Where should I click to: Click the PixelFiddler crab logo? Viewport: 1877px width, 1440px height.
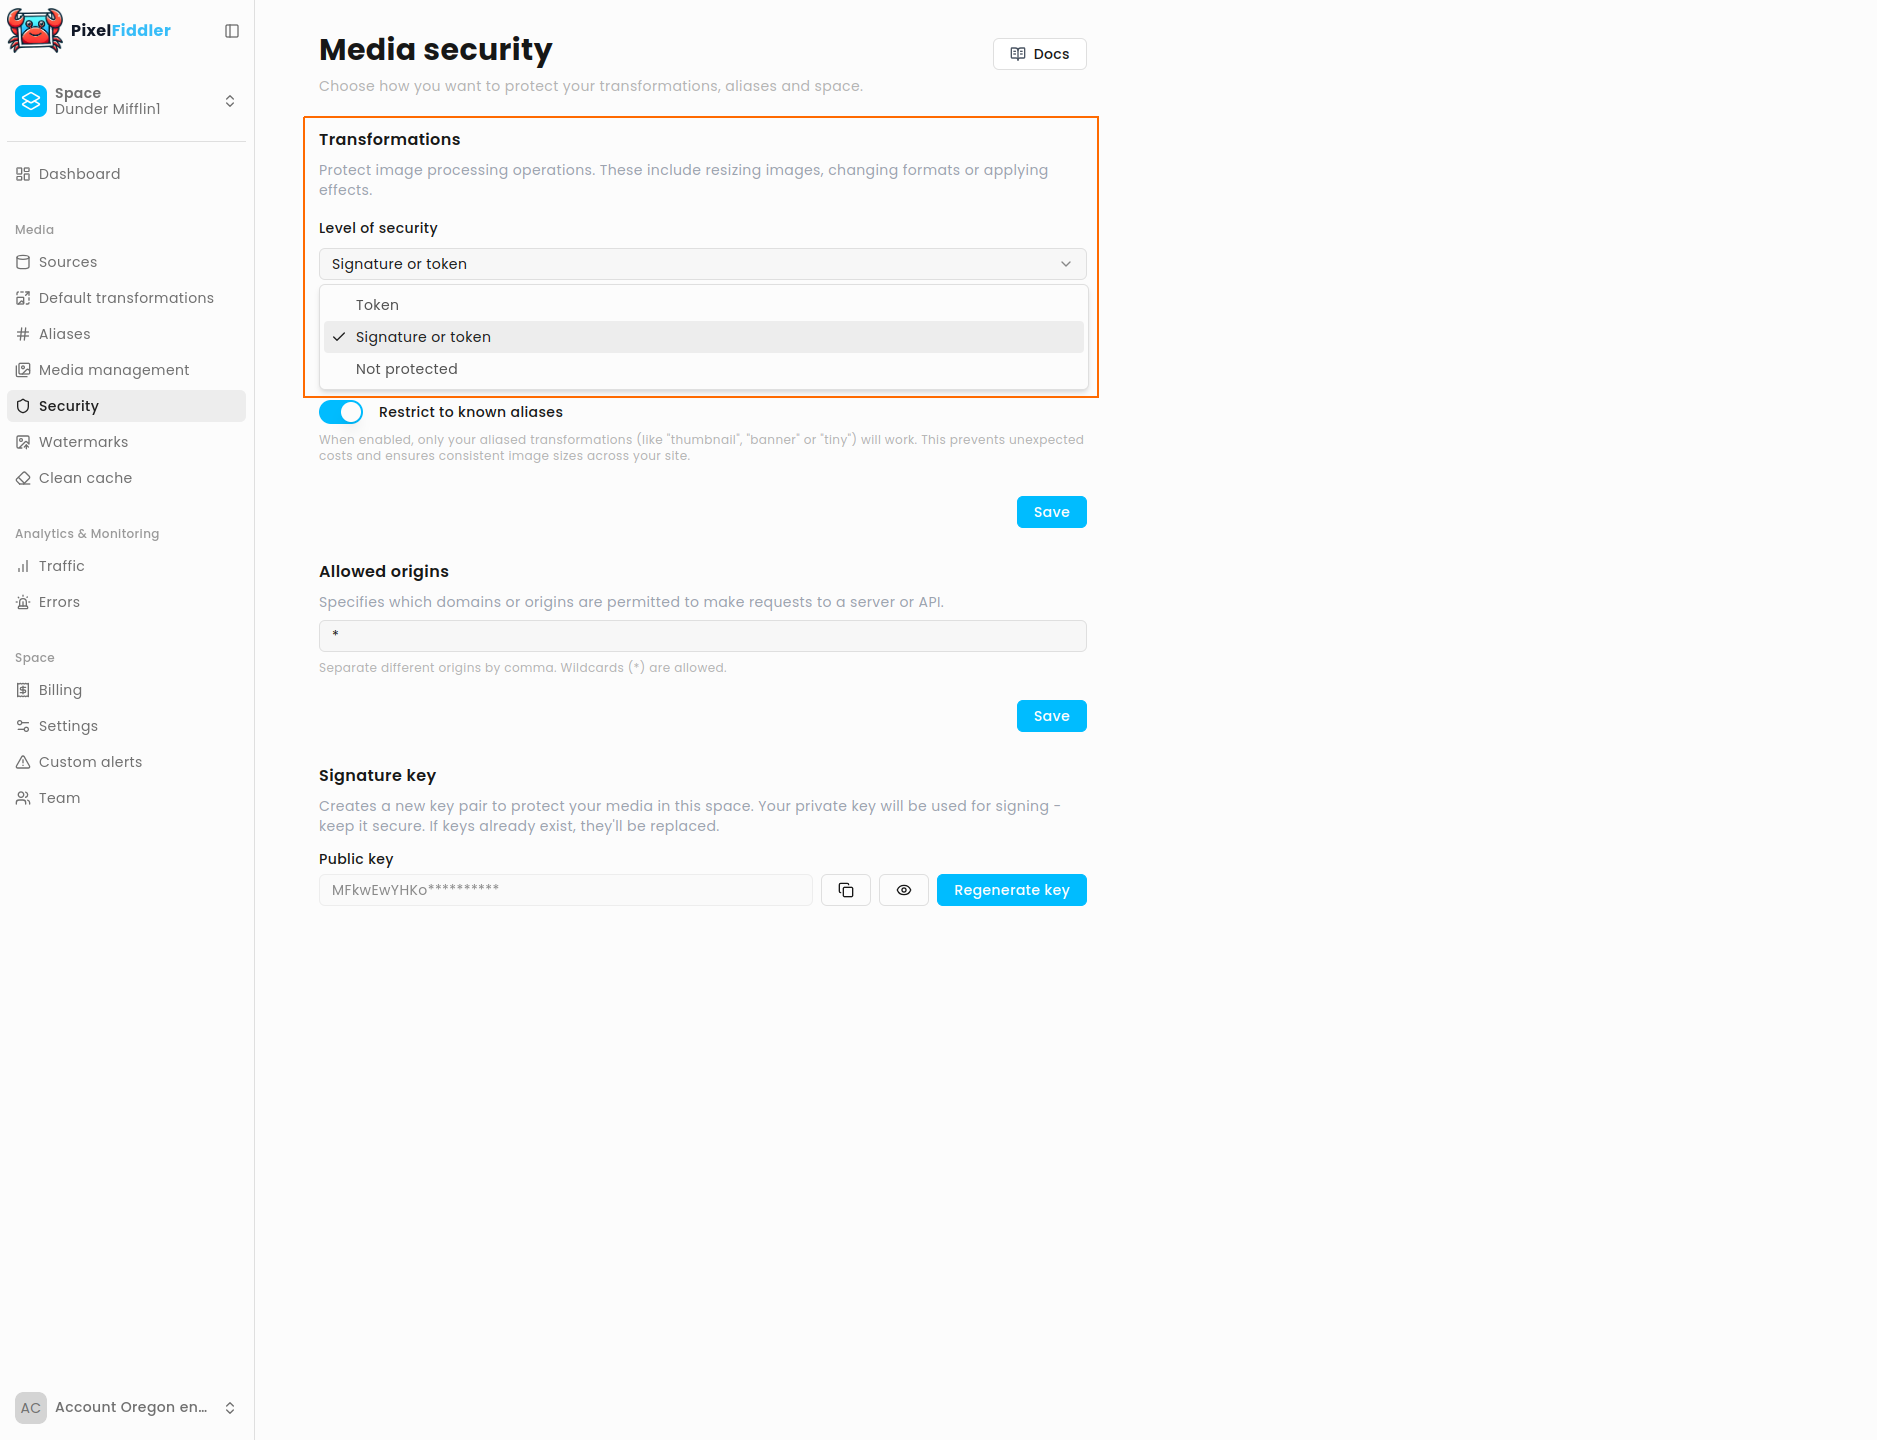(35, 30)
